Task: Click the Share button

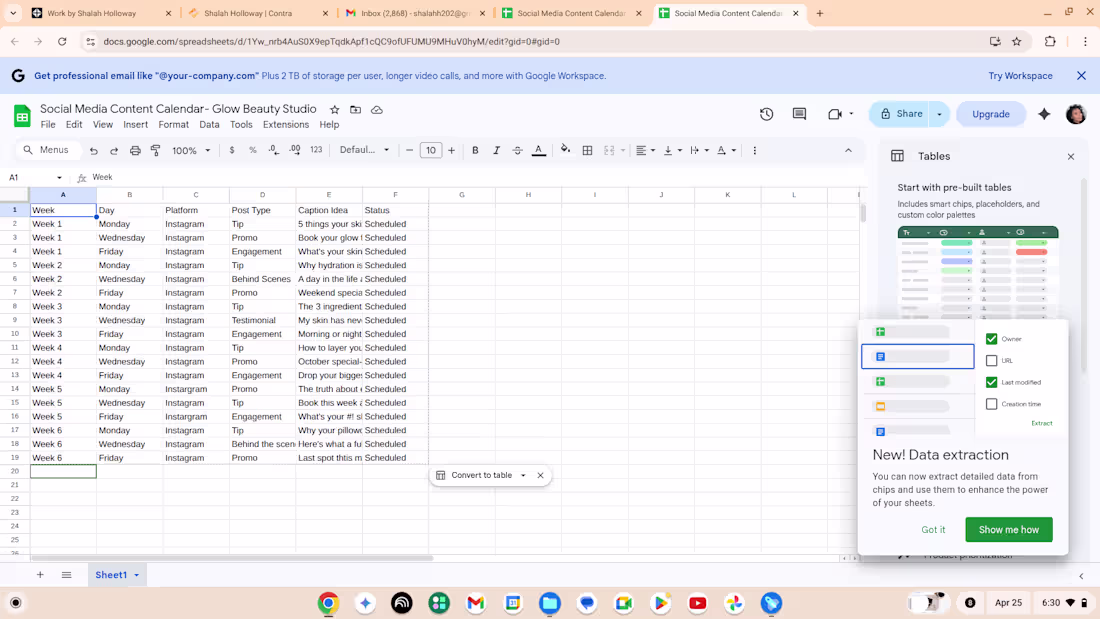Action: (901, 114)
